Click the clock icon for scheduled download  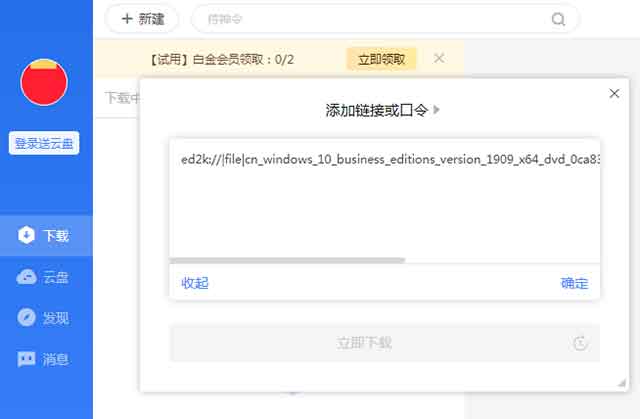point(580,343)
